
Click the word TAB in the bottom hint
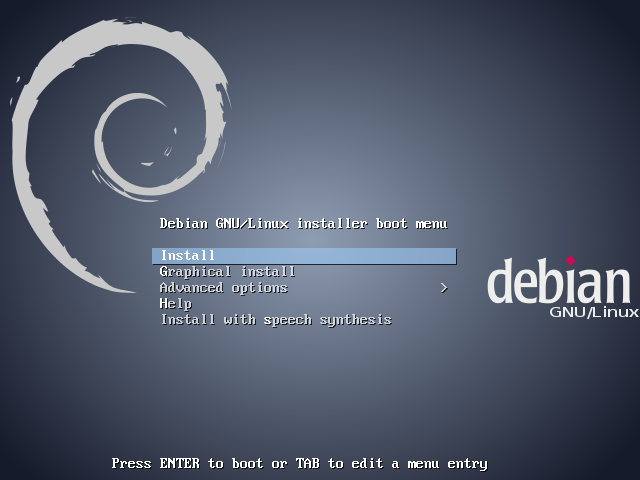(x=307, y=464)
